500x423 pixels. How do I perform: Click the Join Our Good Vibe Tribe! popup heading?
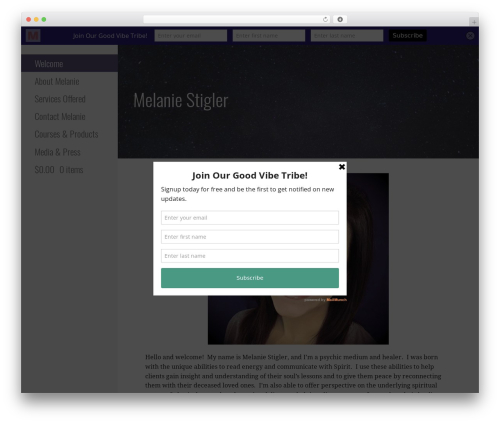pyautogui.click(x=250, y=176)
